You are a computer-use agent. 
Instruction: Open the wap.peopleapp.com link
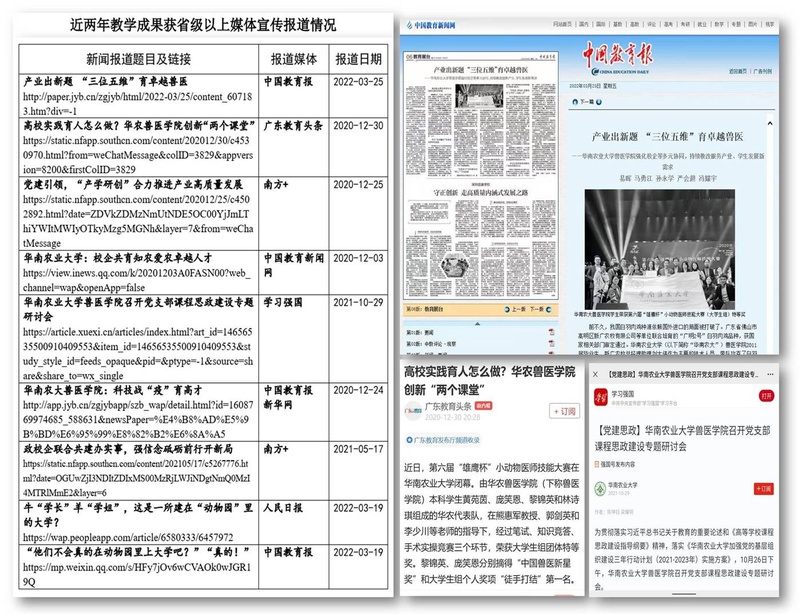[128, 537]
